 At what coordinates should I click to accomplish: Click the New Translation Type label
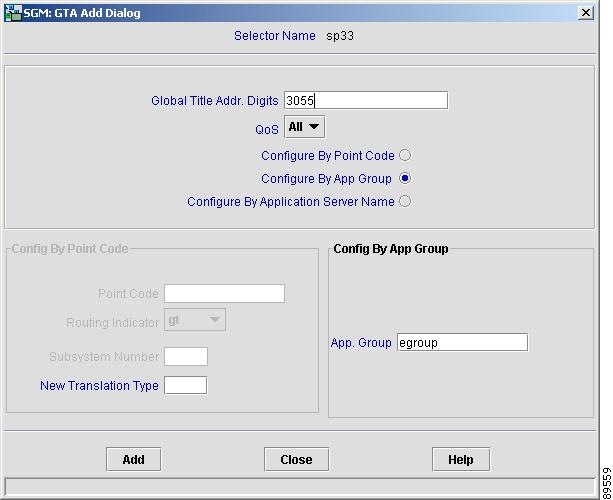99,386
